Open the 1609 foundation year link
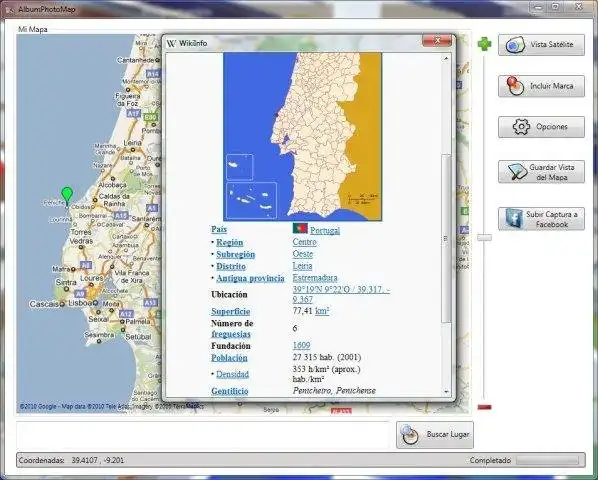 pos(301,345)
